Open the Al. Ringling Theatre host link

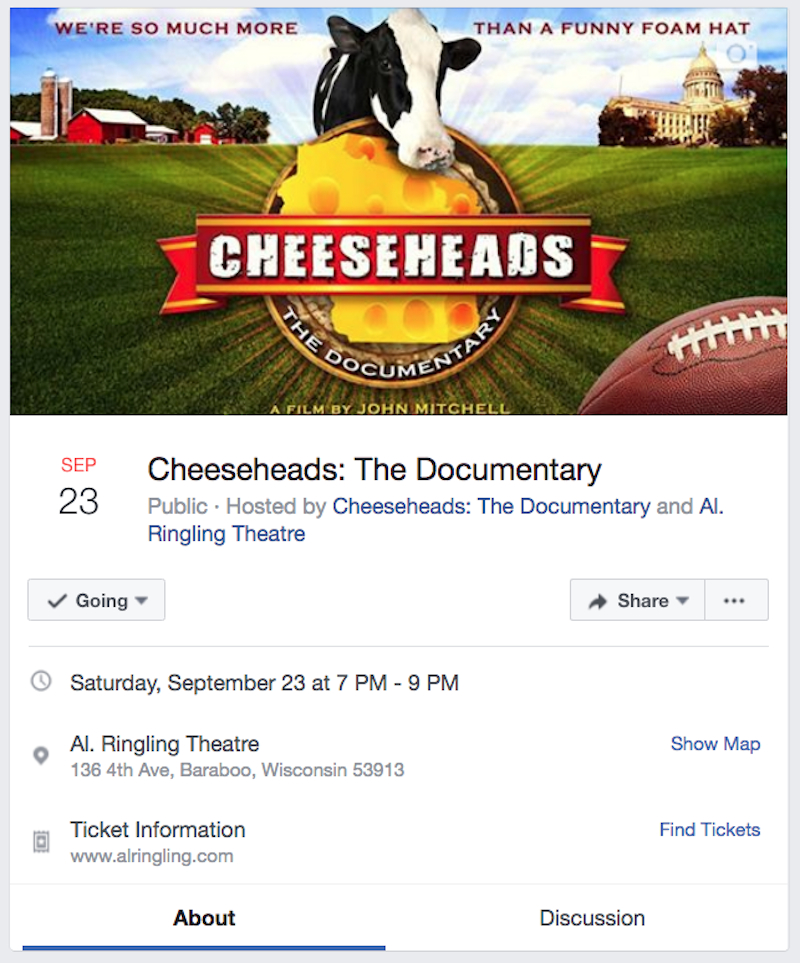tap(226, 534)
